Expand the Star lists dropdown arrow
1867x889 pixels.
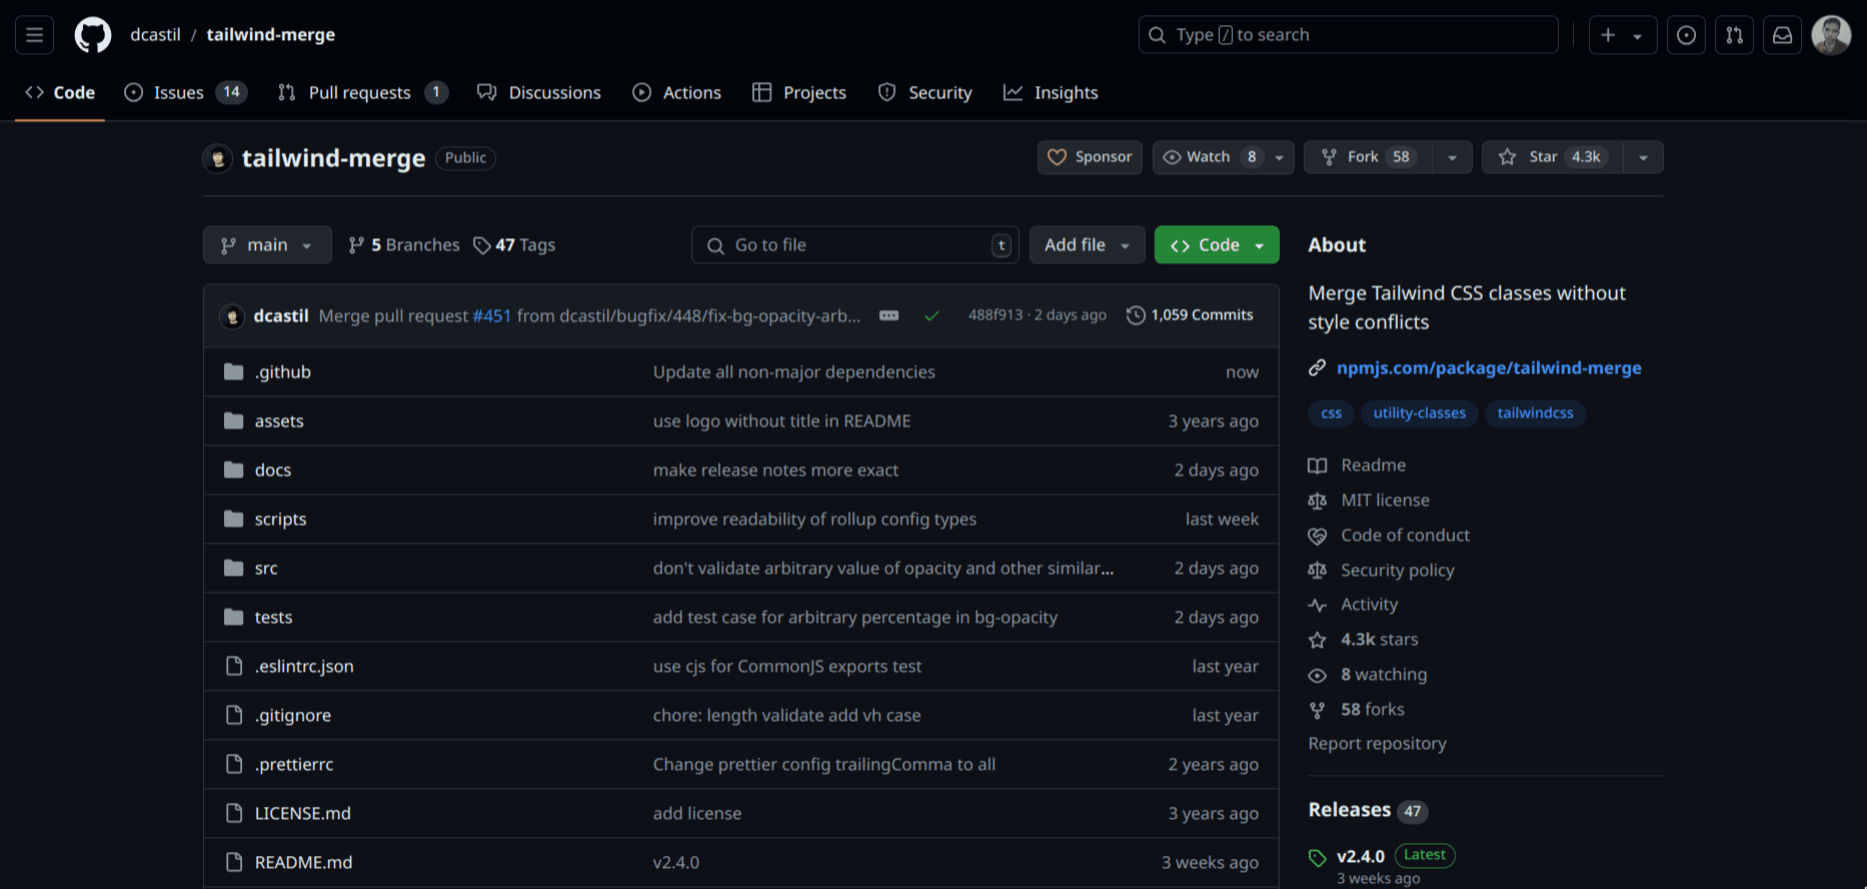[x=1643, y=157]
